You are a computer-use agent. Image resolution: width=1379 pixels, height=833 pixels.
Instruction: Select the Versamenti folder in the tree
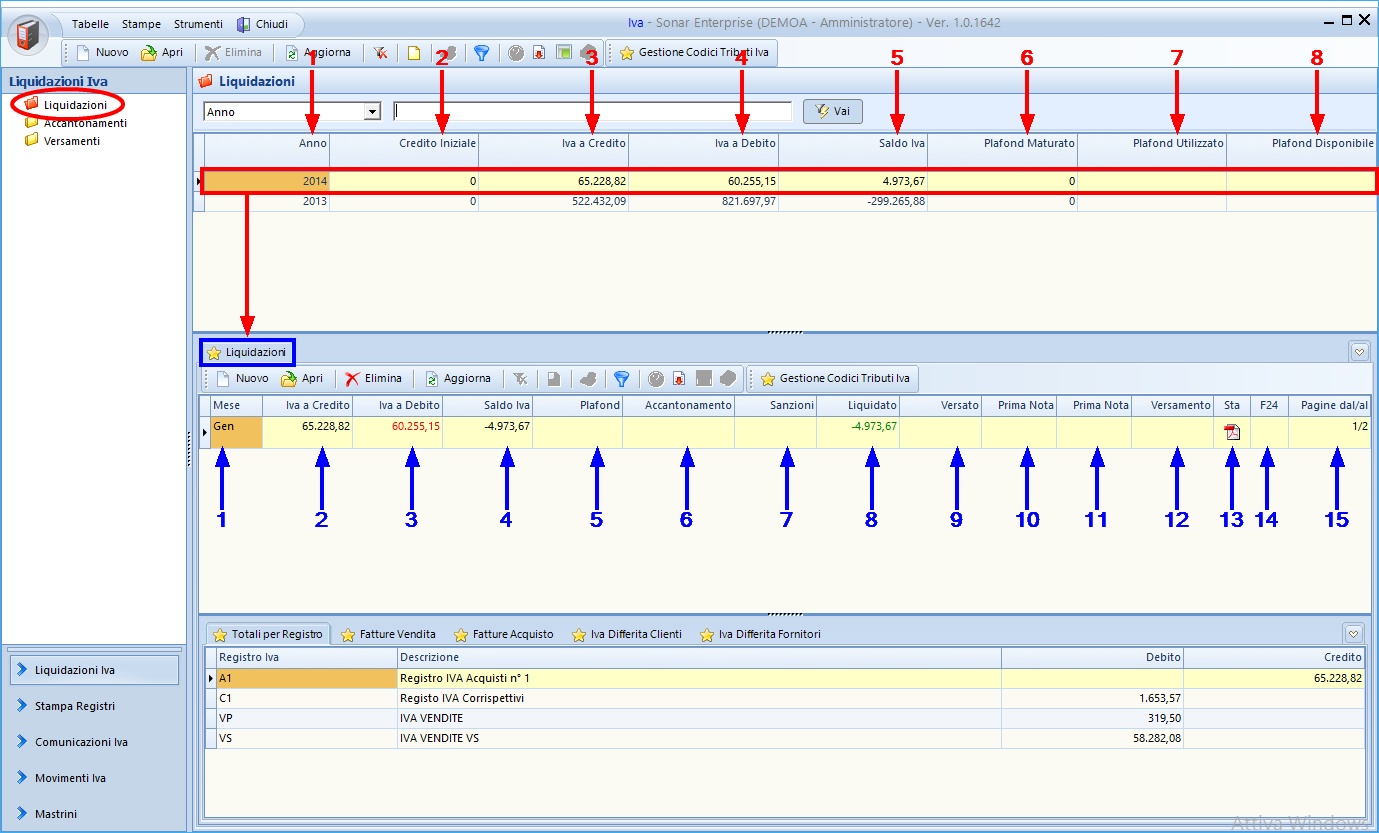pos(71,141)
